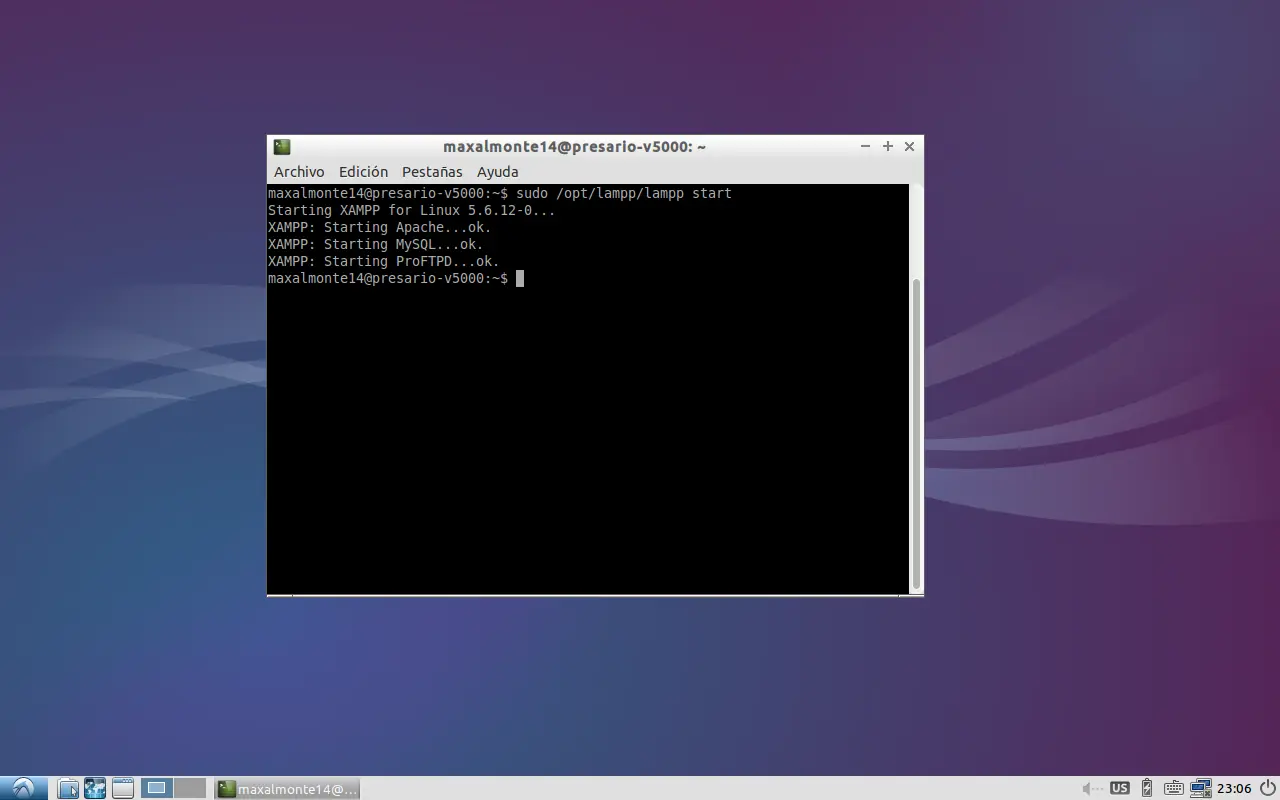Minimize the terminal window
The width and height of the screenshot is (1280, 800).
[x=865, y=146]
